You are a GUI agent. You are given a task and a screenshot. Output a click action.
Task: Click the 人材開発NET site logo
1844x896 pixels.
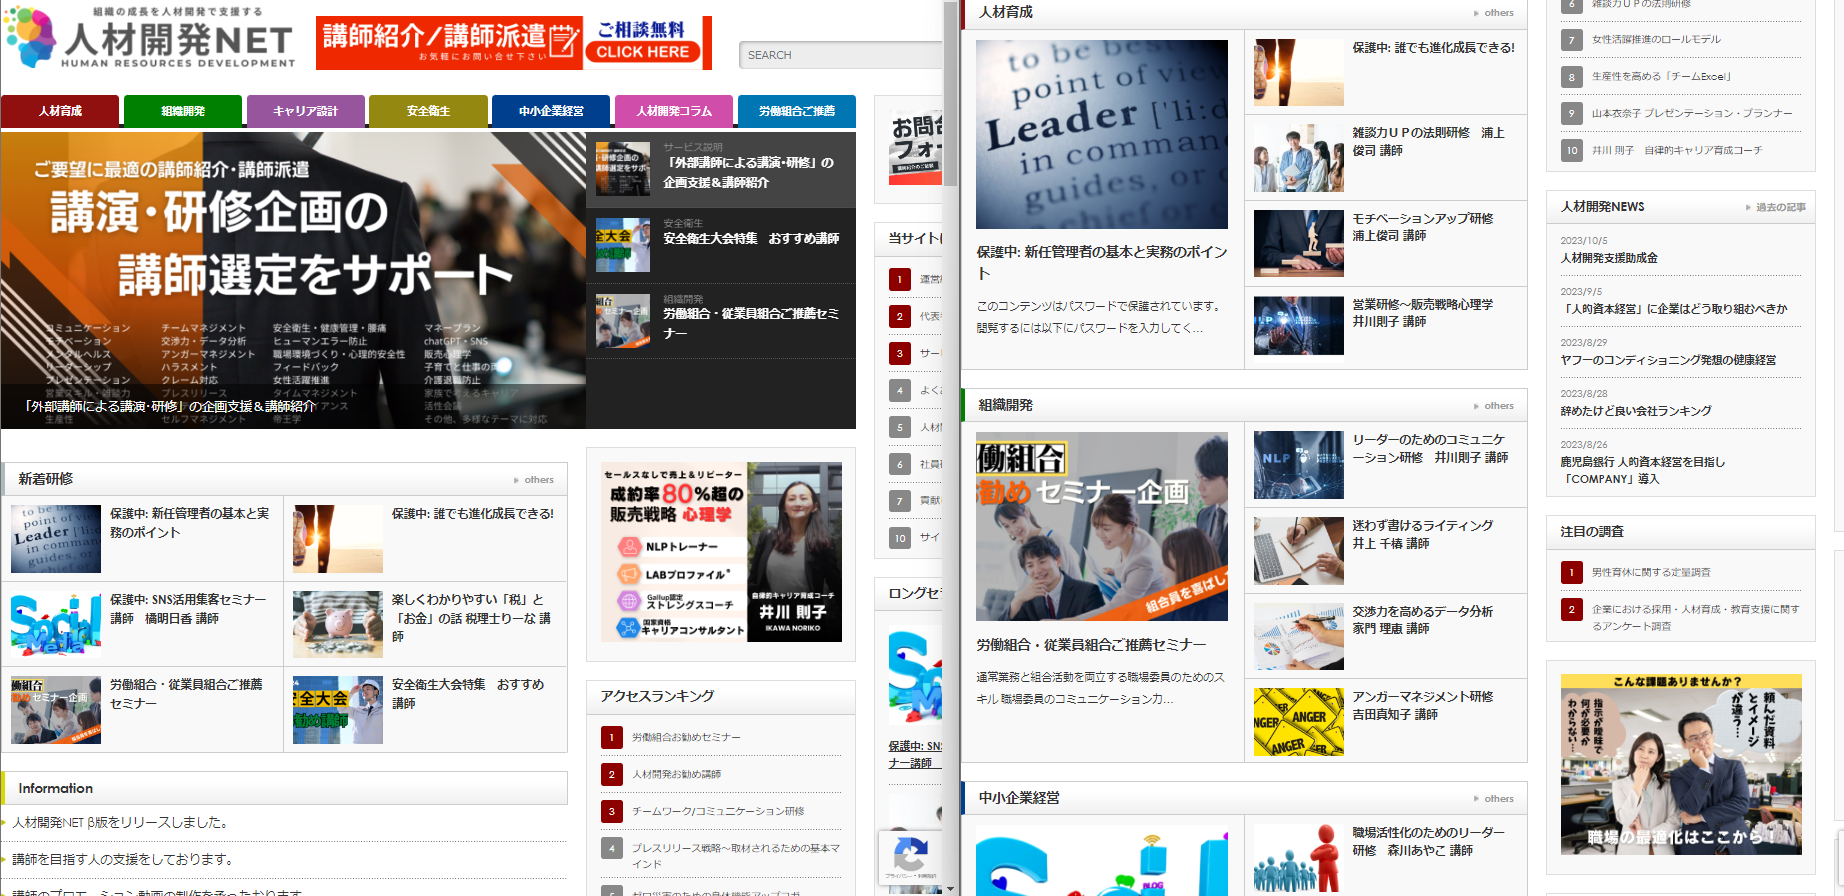pyautogui.click(x=150, y=37)
